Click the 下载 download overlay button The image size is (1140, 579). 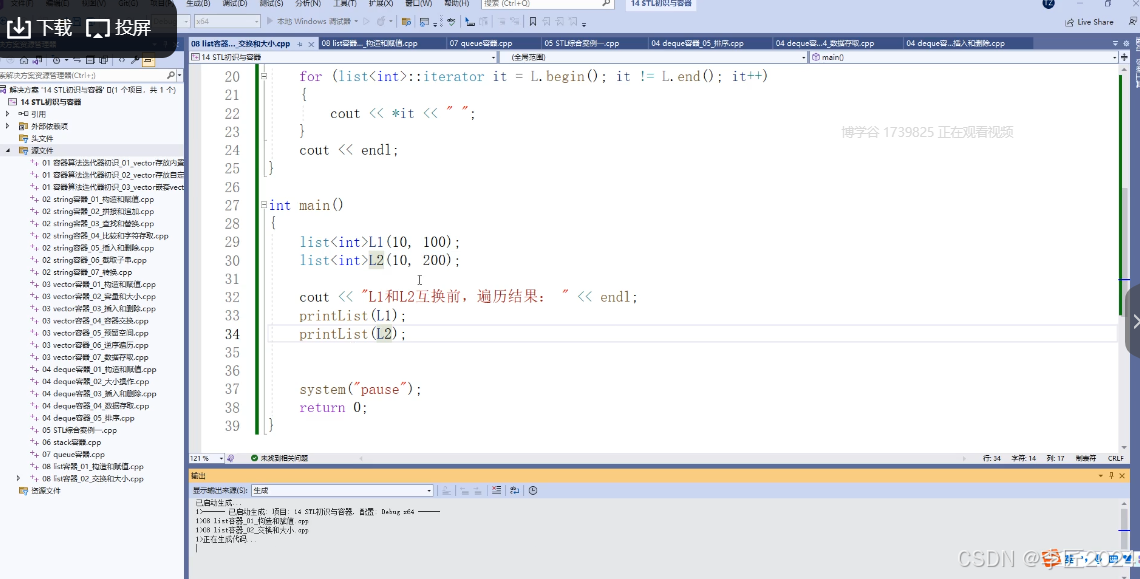point(40,28)
